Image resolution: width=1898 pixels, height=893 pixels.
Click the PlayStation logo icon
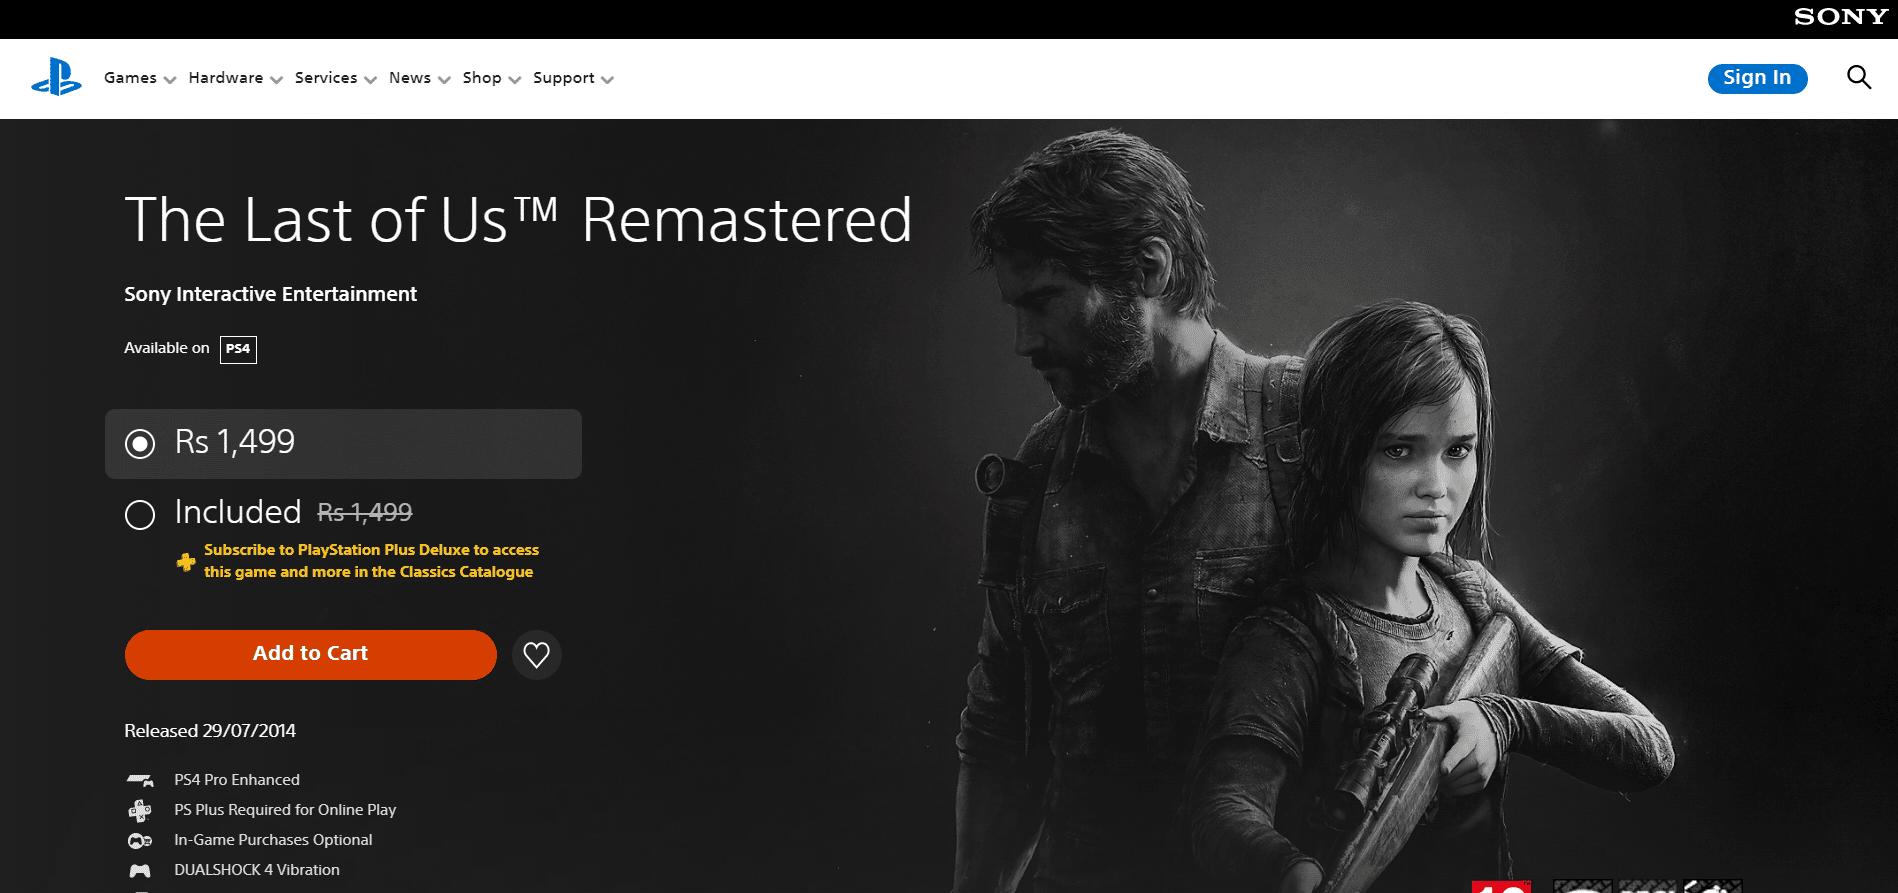[56, 78]
